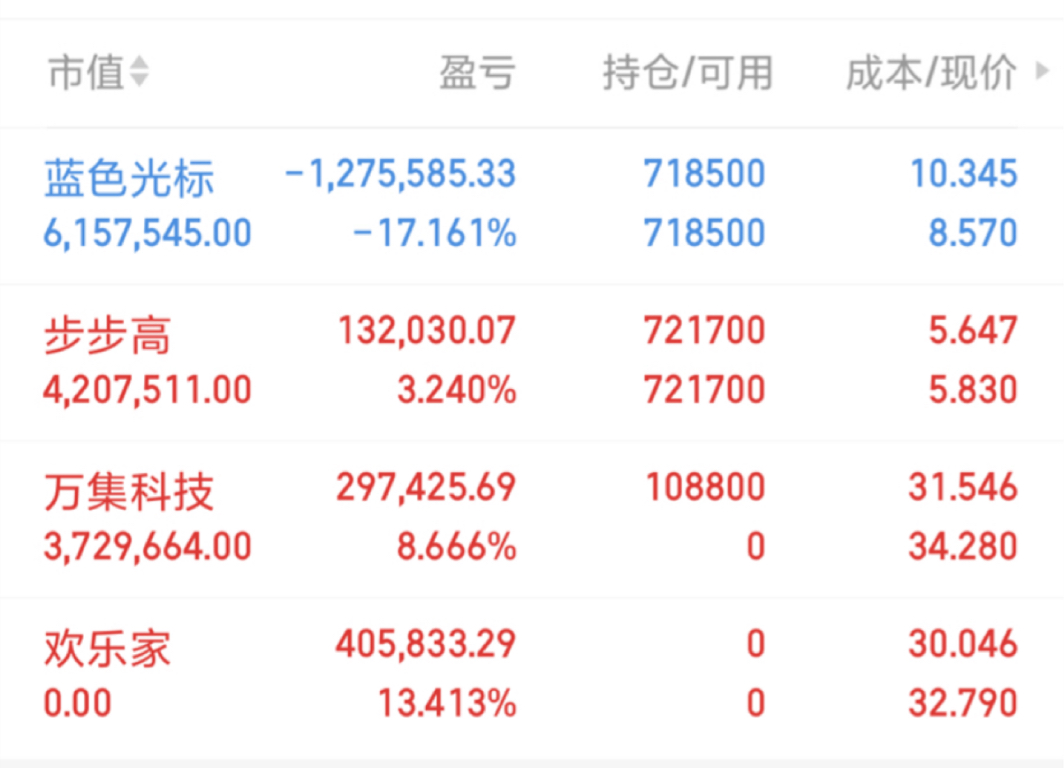Select current price 34.280
The width and height of the screenshot is (1064, 768).
[x=964, y=547]
